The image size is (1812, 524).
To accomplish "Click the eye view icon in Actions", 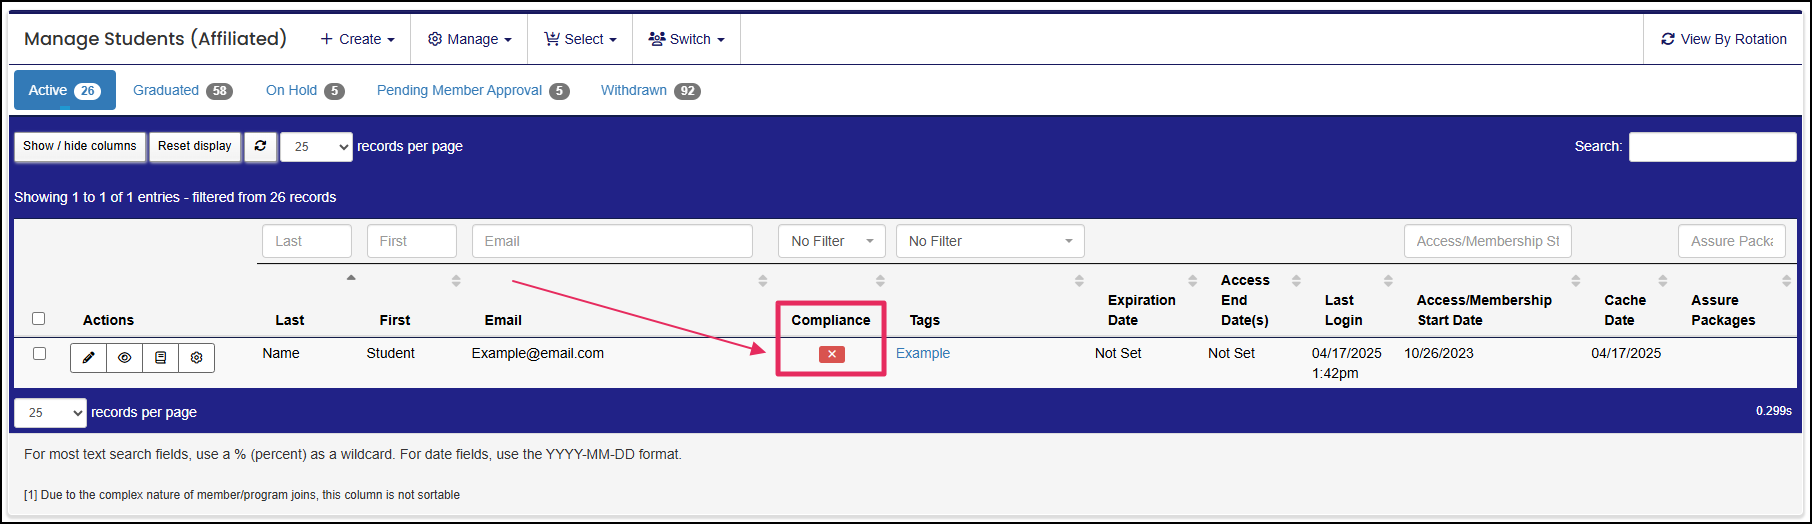I will click(124, 357).
